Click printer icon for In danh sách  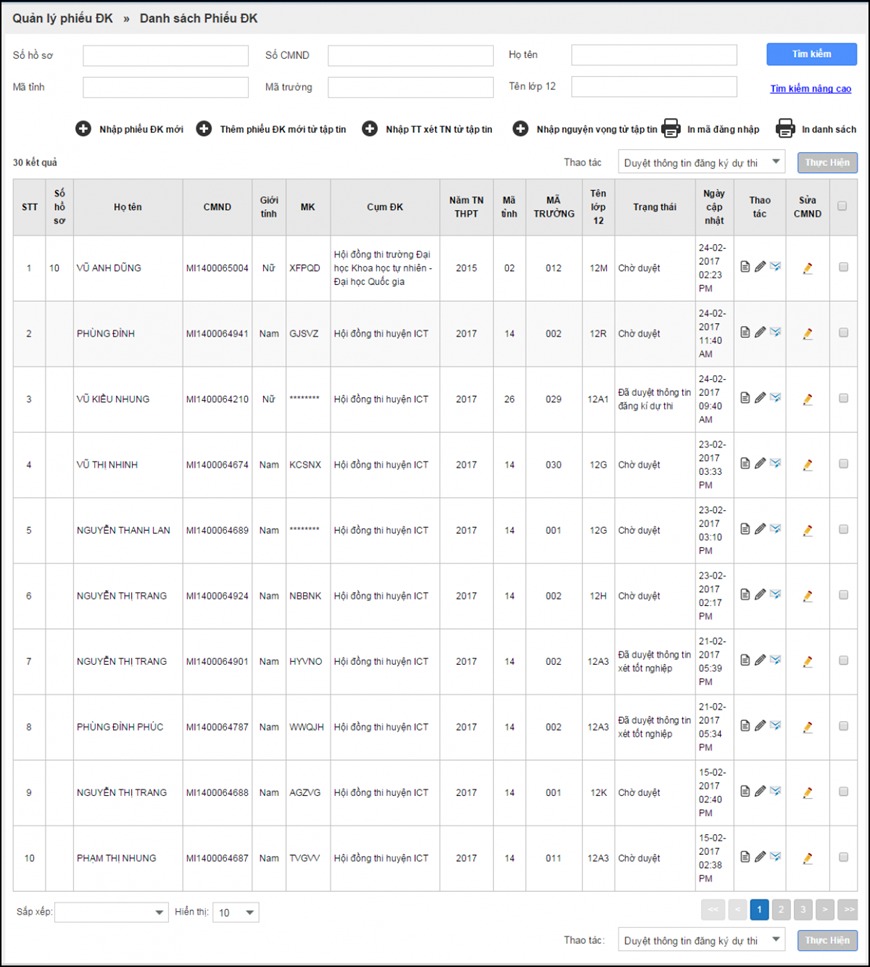pyautogui.click(x=786, y=129)
